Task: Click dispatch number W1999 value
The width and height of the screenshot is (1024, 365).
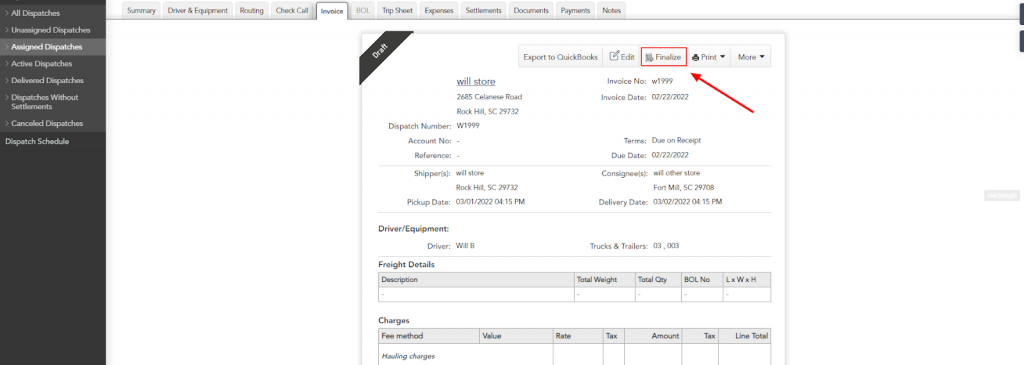Action: (468, 126)
